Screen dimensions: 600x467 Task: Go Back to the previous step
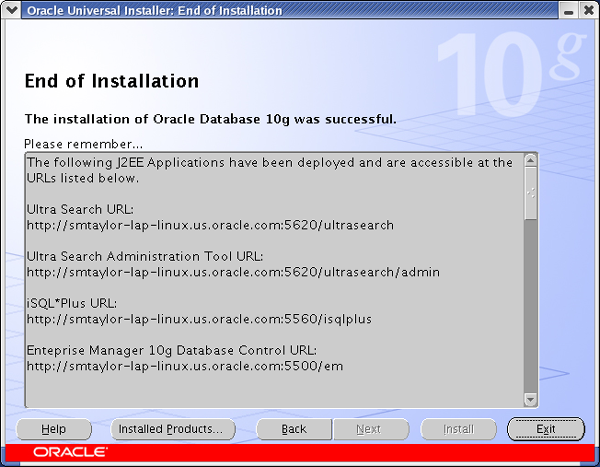(294, 429)
